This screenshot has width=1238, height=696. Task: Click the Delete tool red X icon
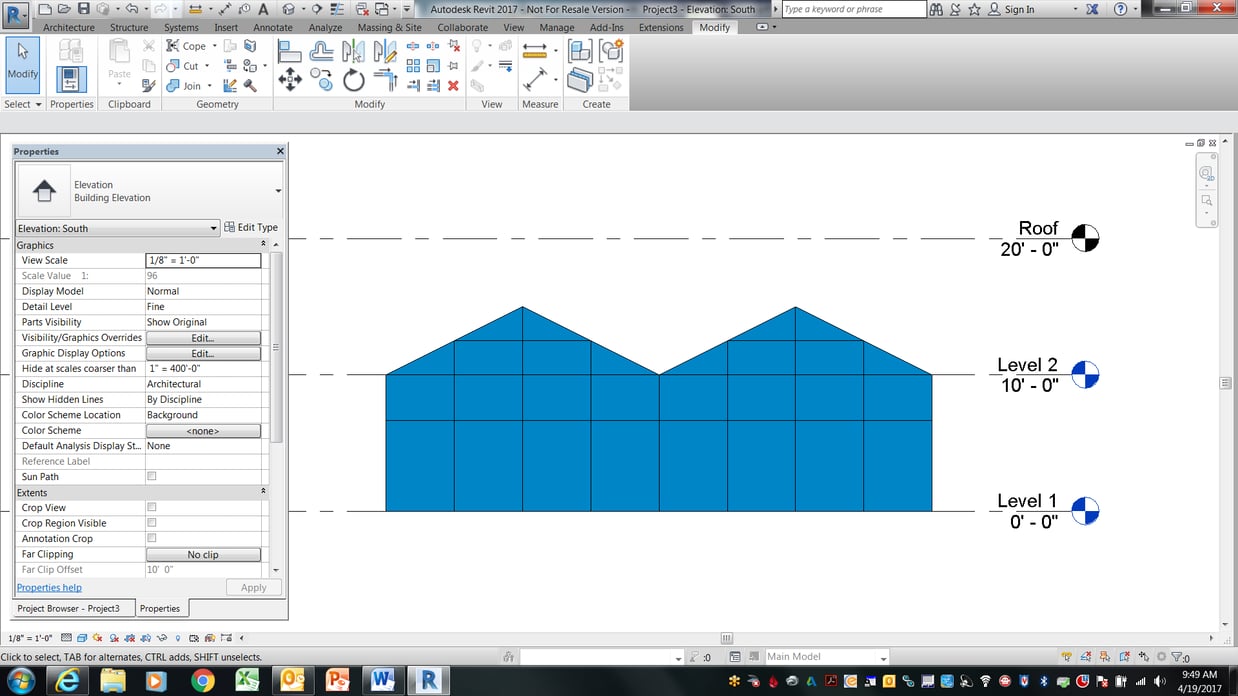[453, 85]
